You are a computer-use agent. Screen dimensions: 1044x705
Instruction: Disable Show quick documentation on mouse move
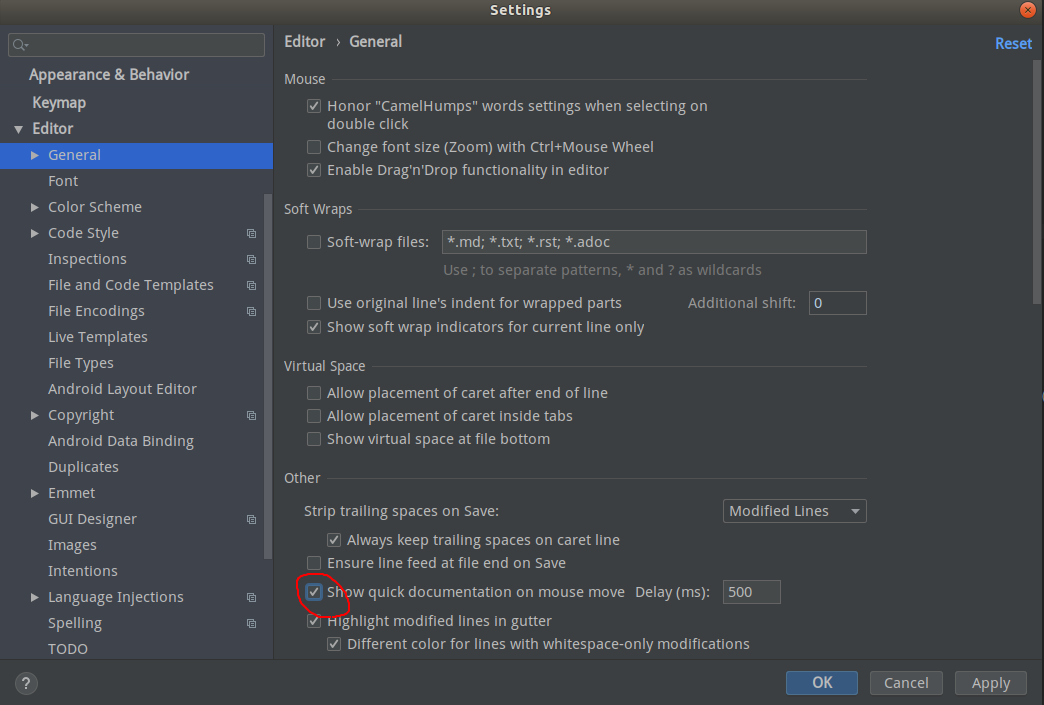(314, 592)
